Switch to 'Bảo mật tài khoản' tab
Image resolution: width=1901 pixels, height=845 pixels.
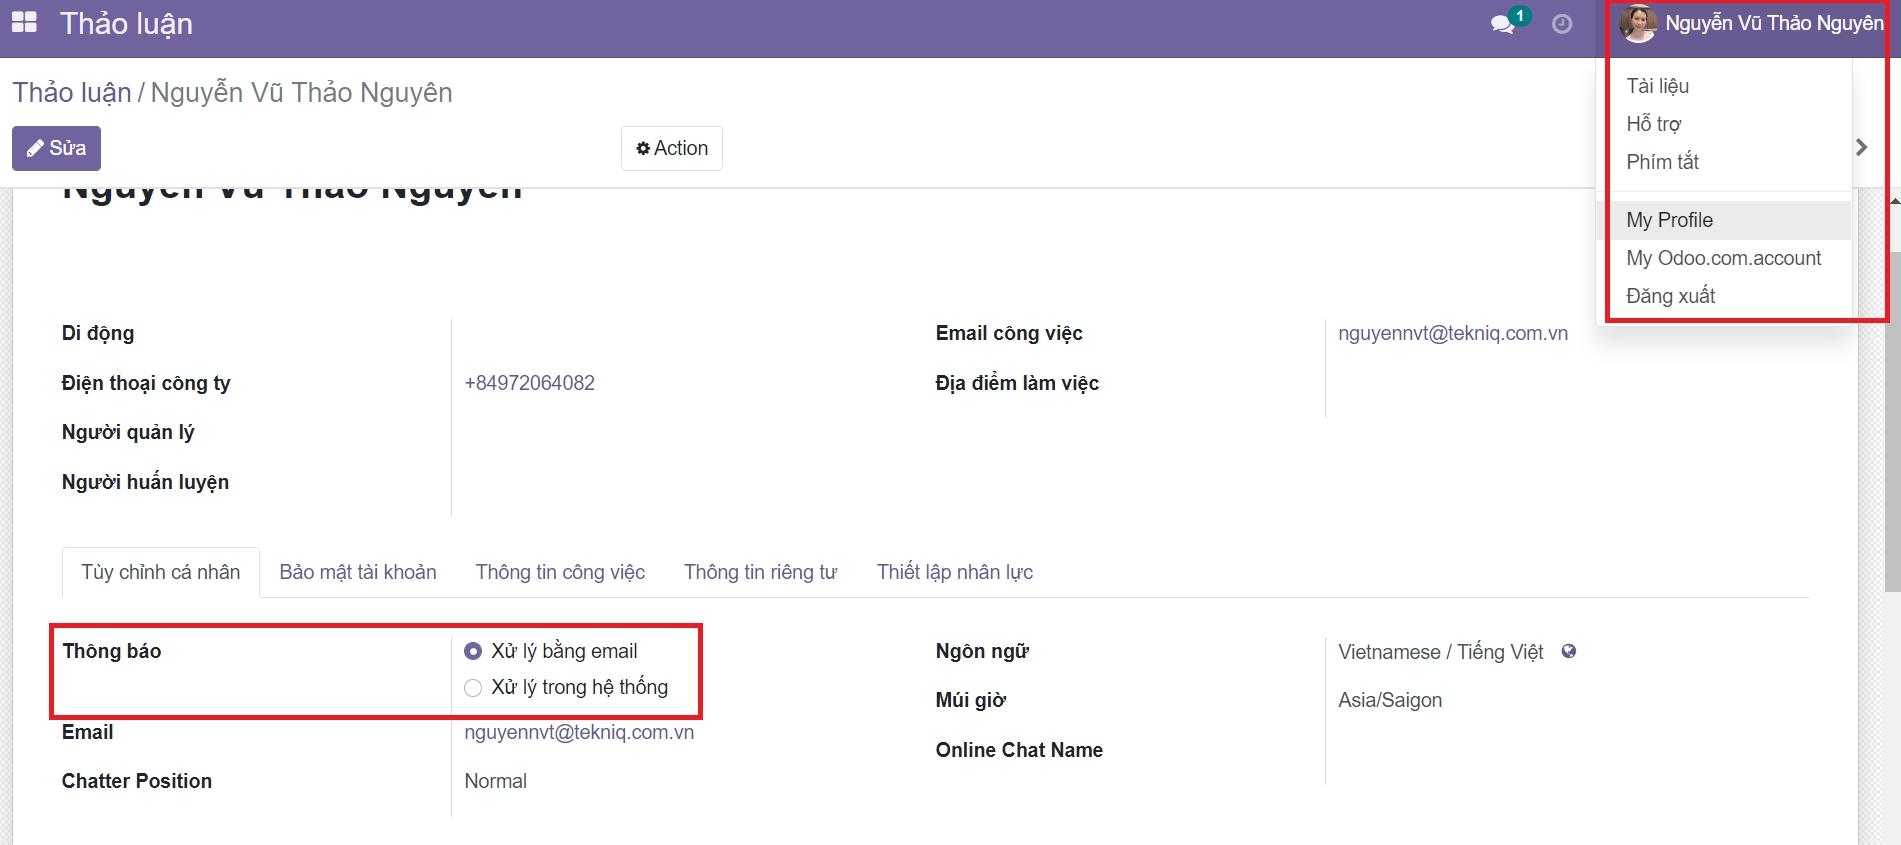point(358,572)
